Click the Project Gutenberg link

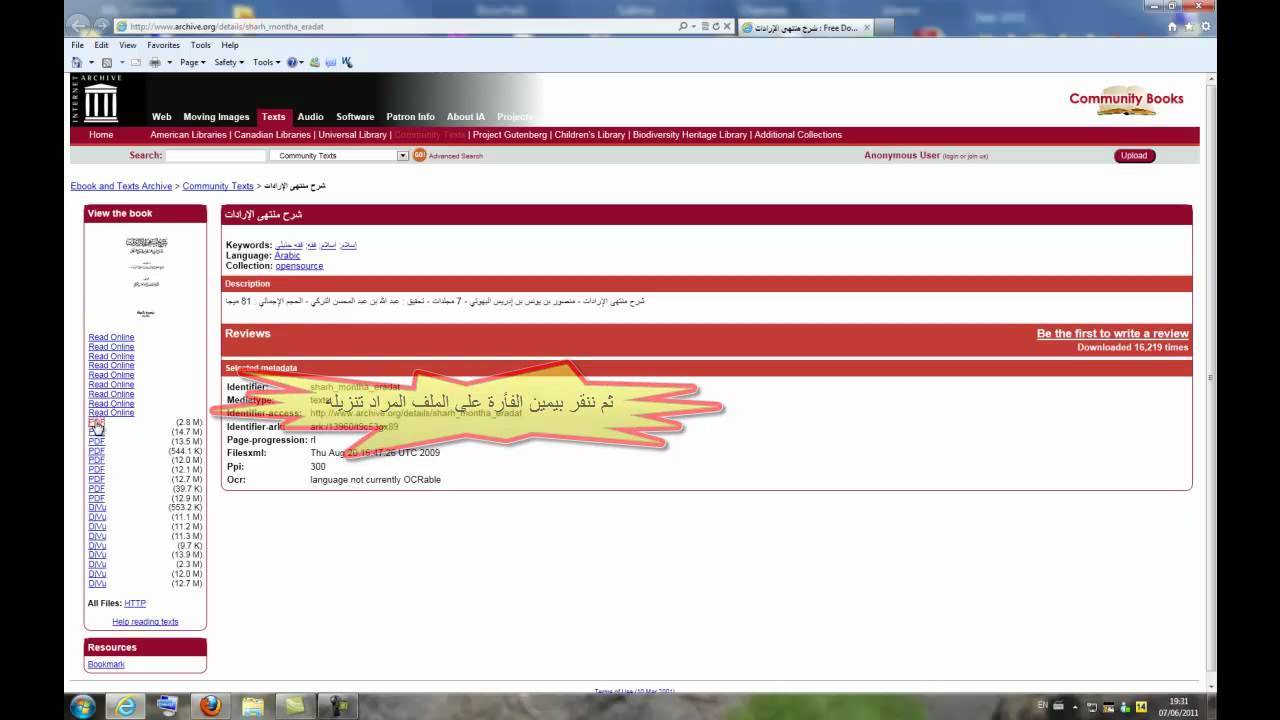click(x=510, y=135)
